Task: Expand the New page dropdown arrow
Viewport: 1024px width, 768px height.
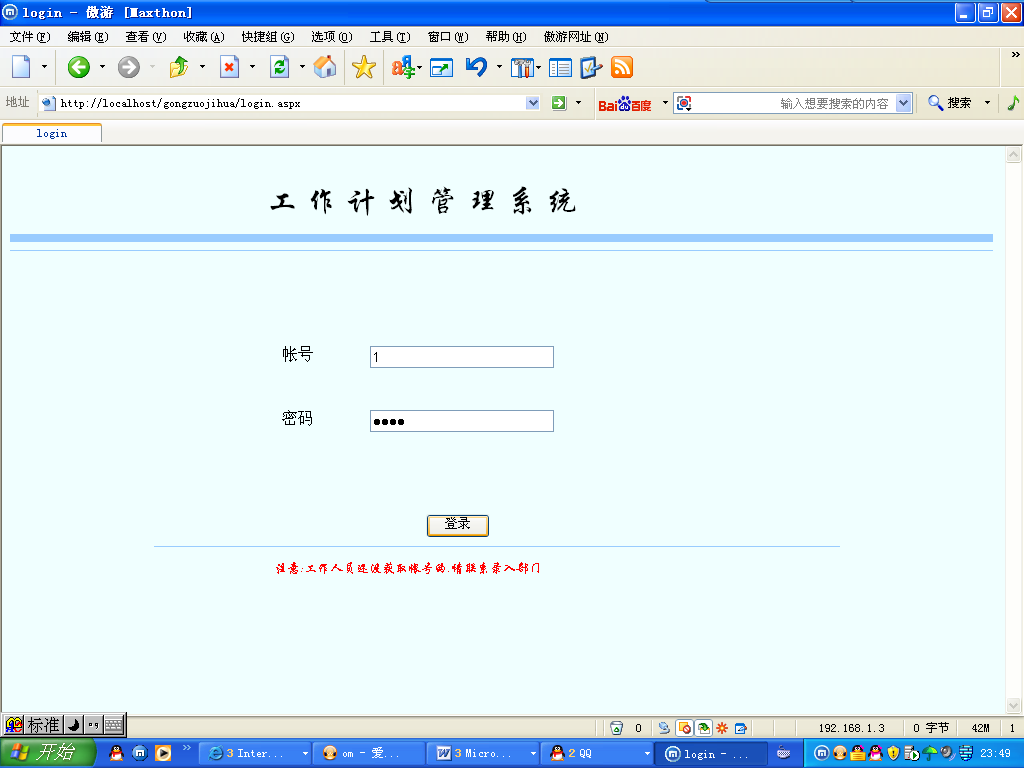Action: (x=44, y=67)
